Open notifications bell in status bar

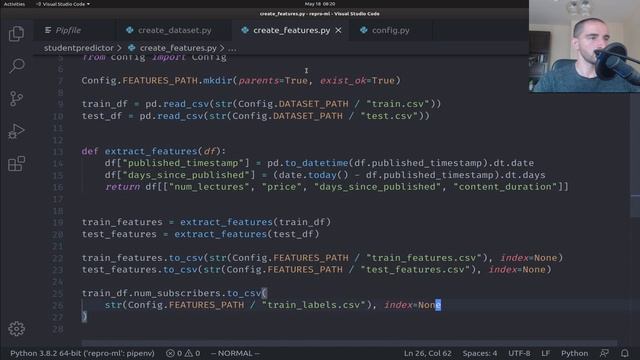[624, 353]
